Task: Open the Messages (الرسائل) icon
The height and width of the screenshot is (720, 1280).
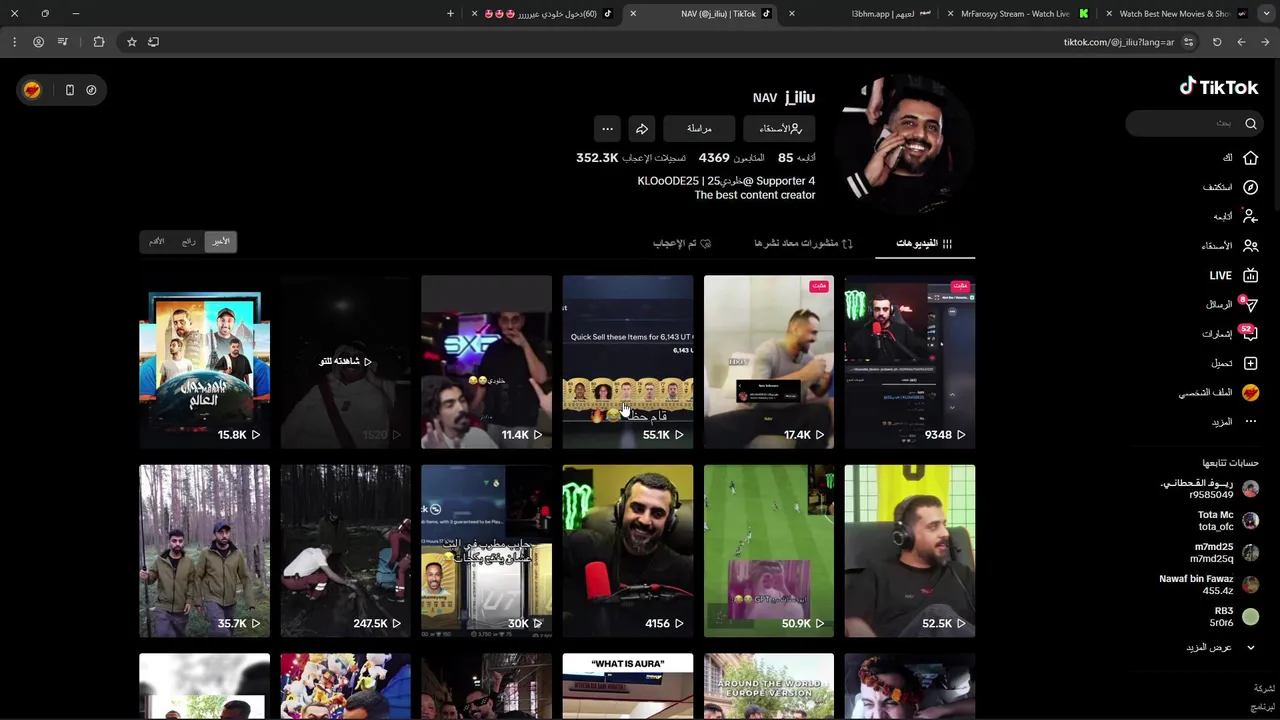Action: 1250,304
